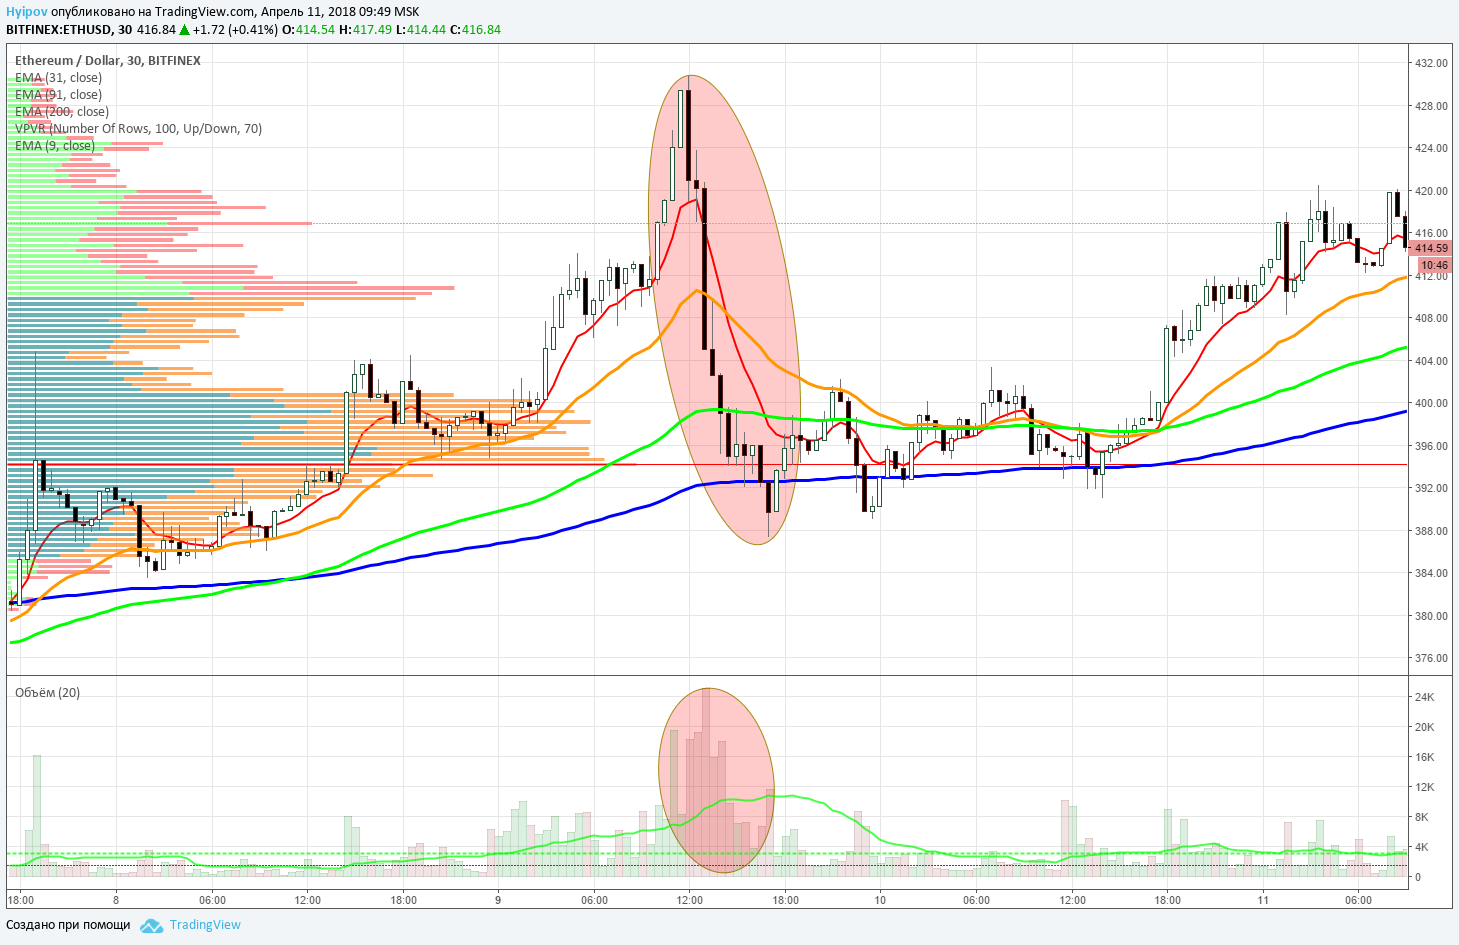The image size is (1459, 945).
Task: Click the 376.00 price axis label
Action: click(x=1431, y=658)
